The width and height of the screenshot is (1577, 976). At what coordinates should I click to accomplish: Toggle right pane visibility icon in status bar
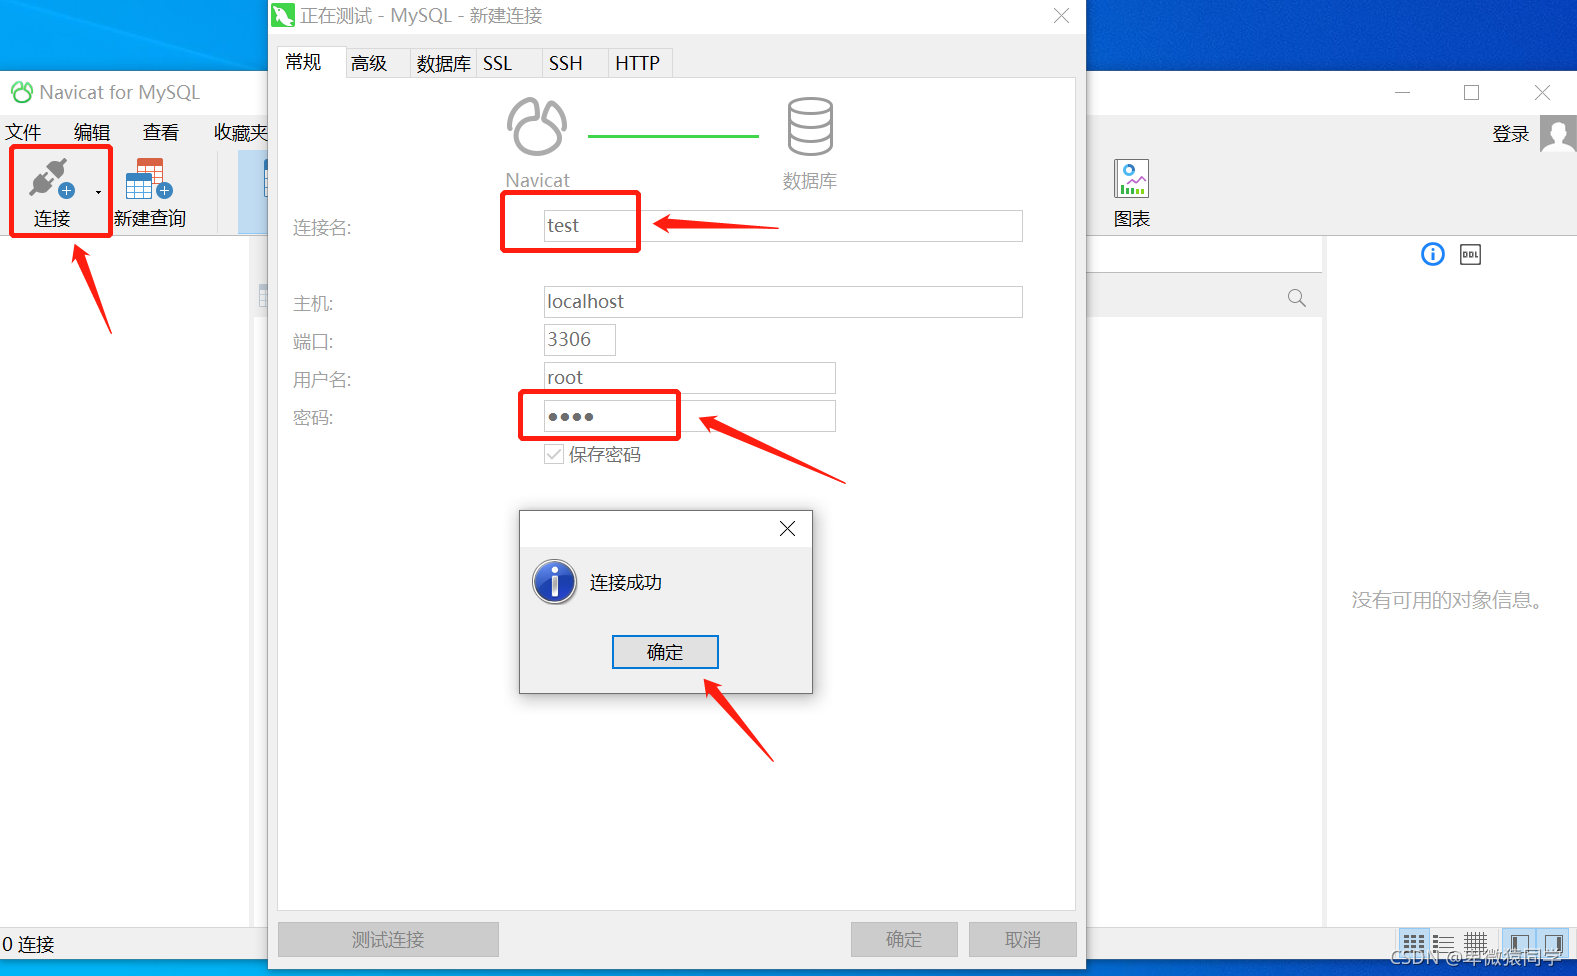coord(1553,943)
